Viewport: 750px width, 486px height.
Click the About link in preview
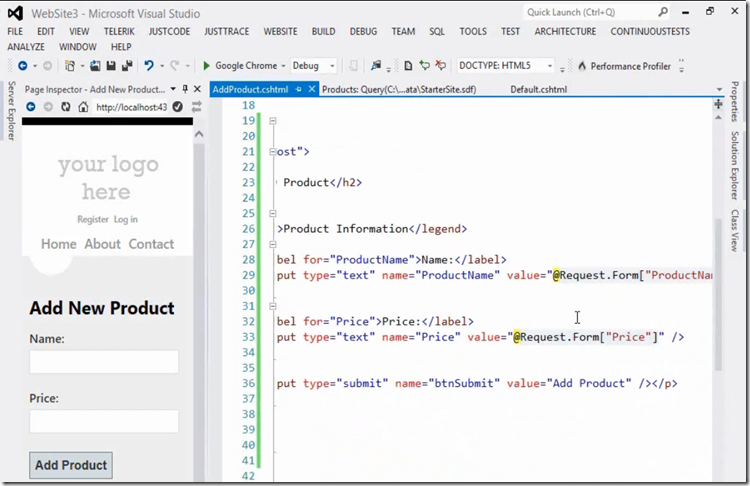102,244
